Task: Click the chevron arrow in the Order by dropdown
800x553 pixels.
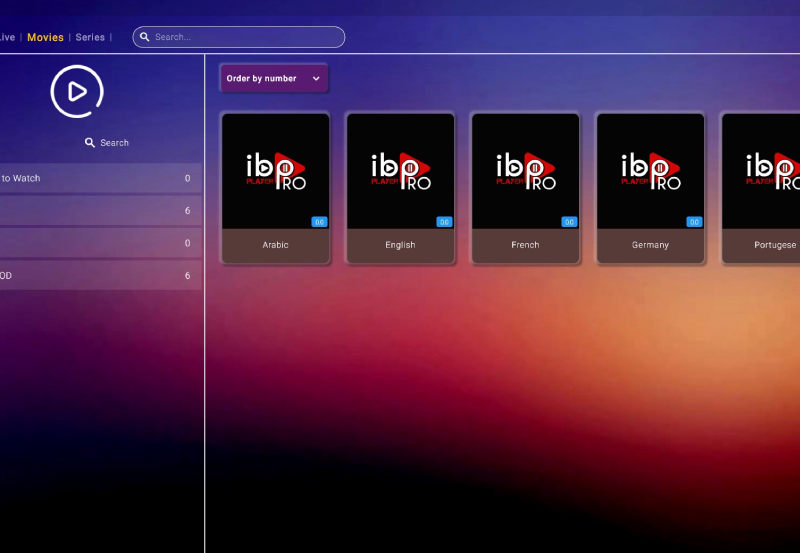Action: 316,79
